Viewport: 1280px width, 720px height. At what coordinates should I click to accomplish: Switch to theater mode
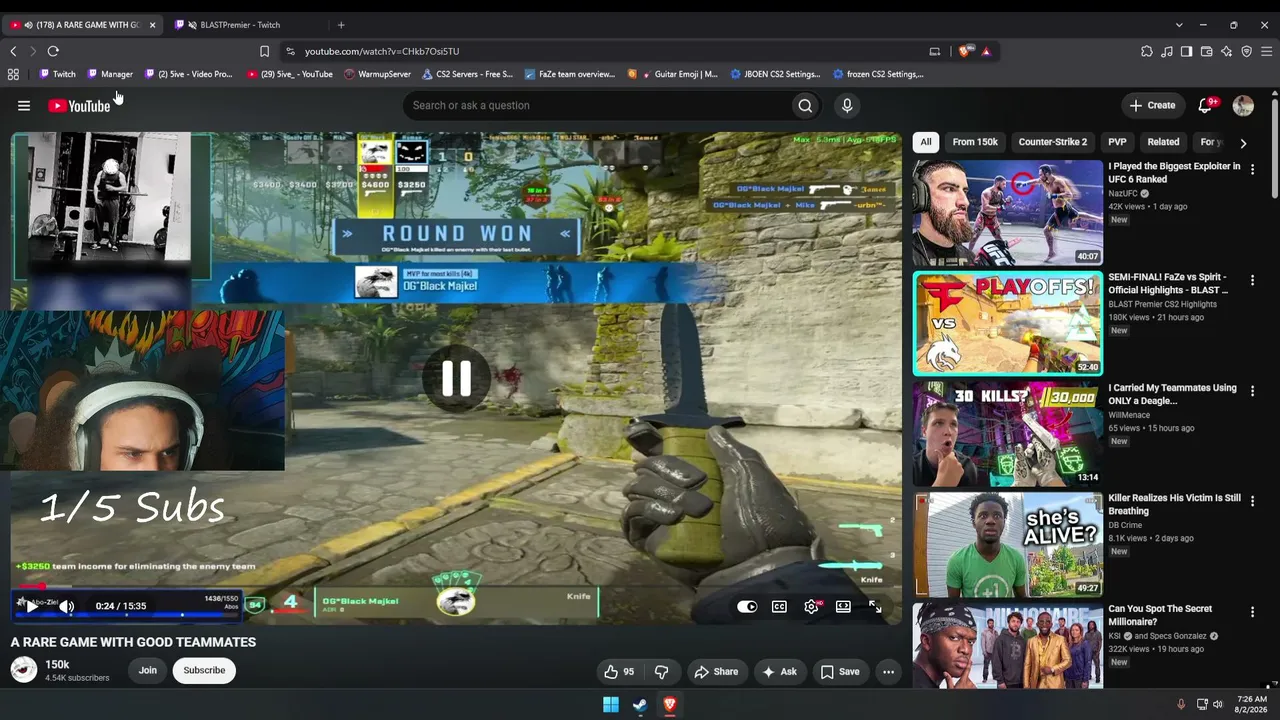coord(843,606)
